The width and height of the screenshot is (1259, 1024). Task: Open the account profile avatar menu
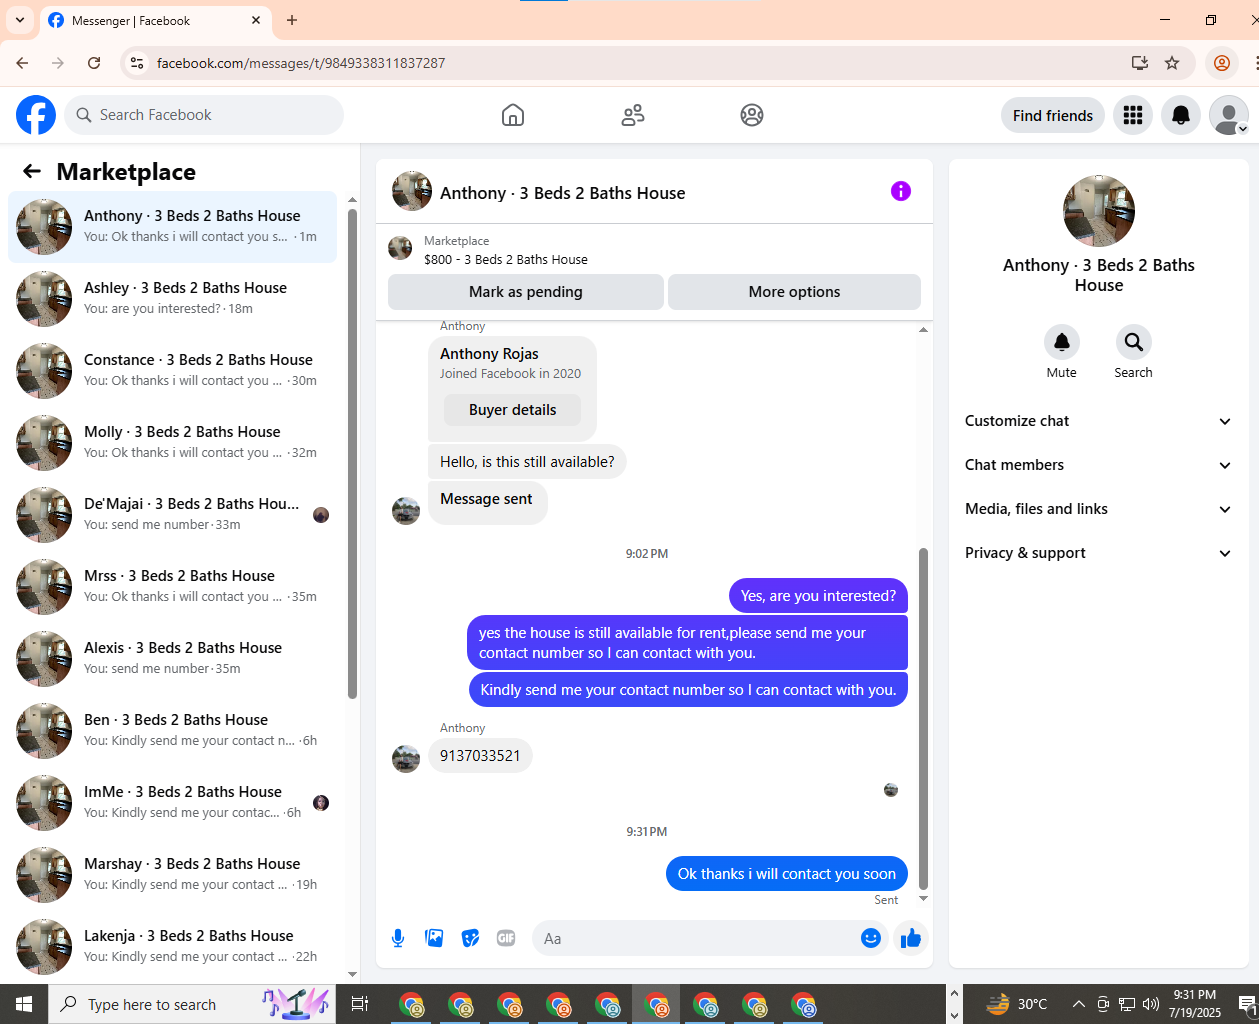coord(1229,115)
